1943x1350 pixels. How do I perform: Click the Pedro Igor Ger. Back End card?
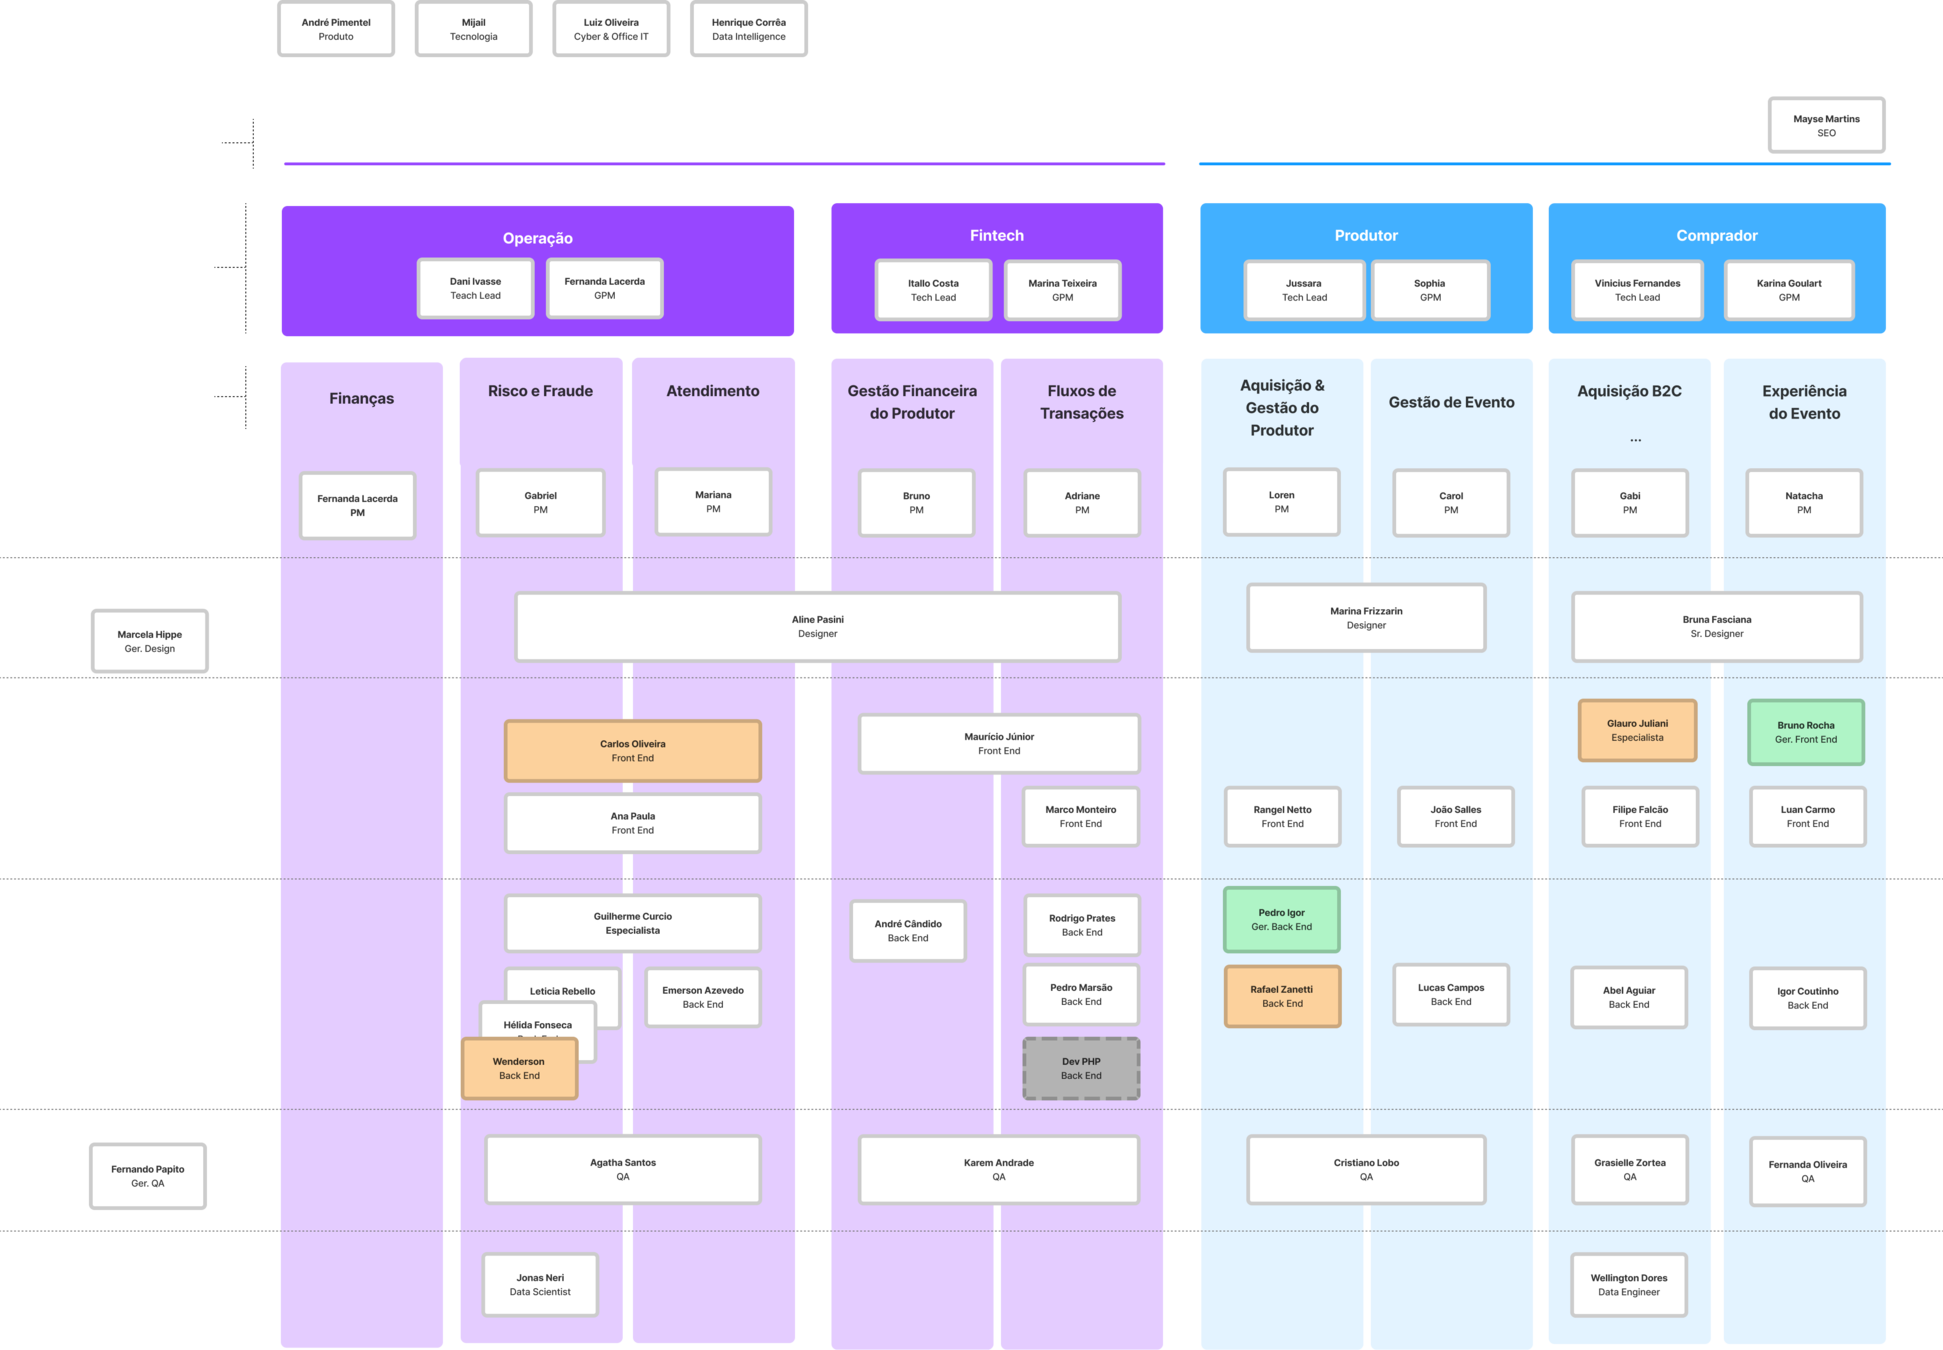point(1281,919)
